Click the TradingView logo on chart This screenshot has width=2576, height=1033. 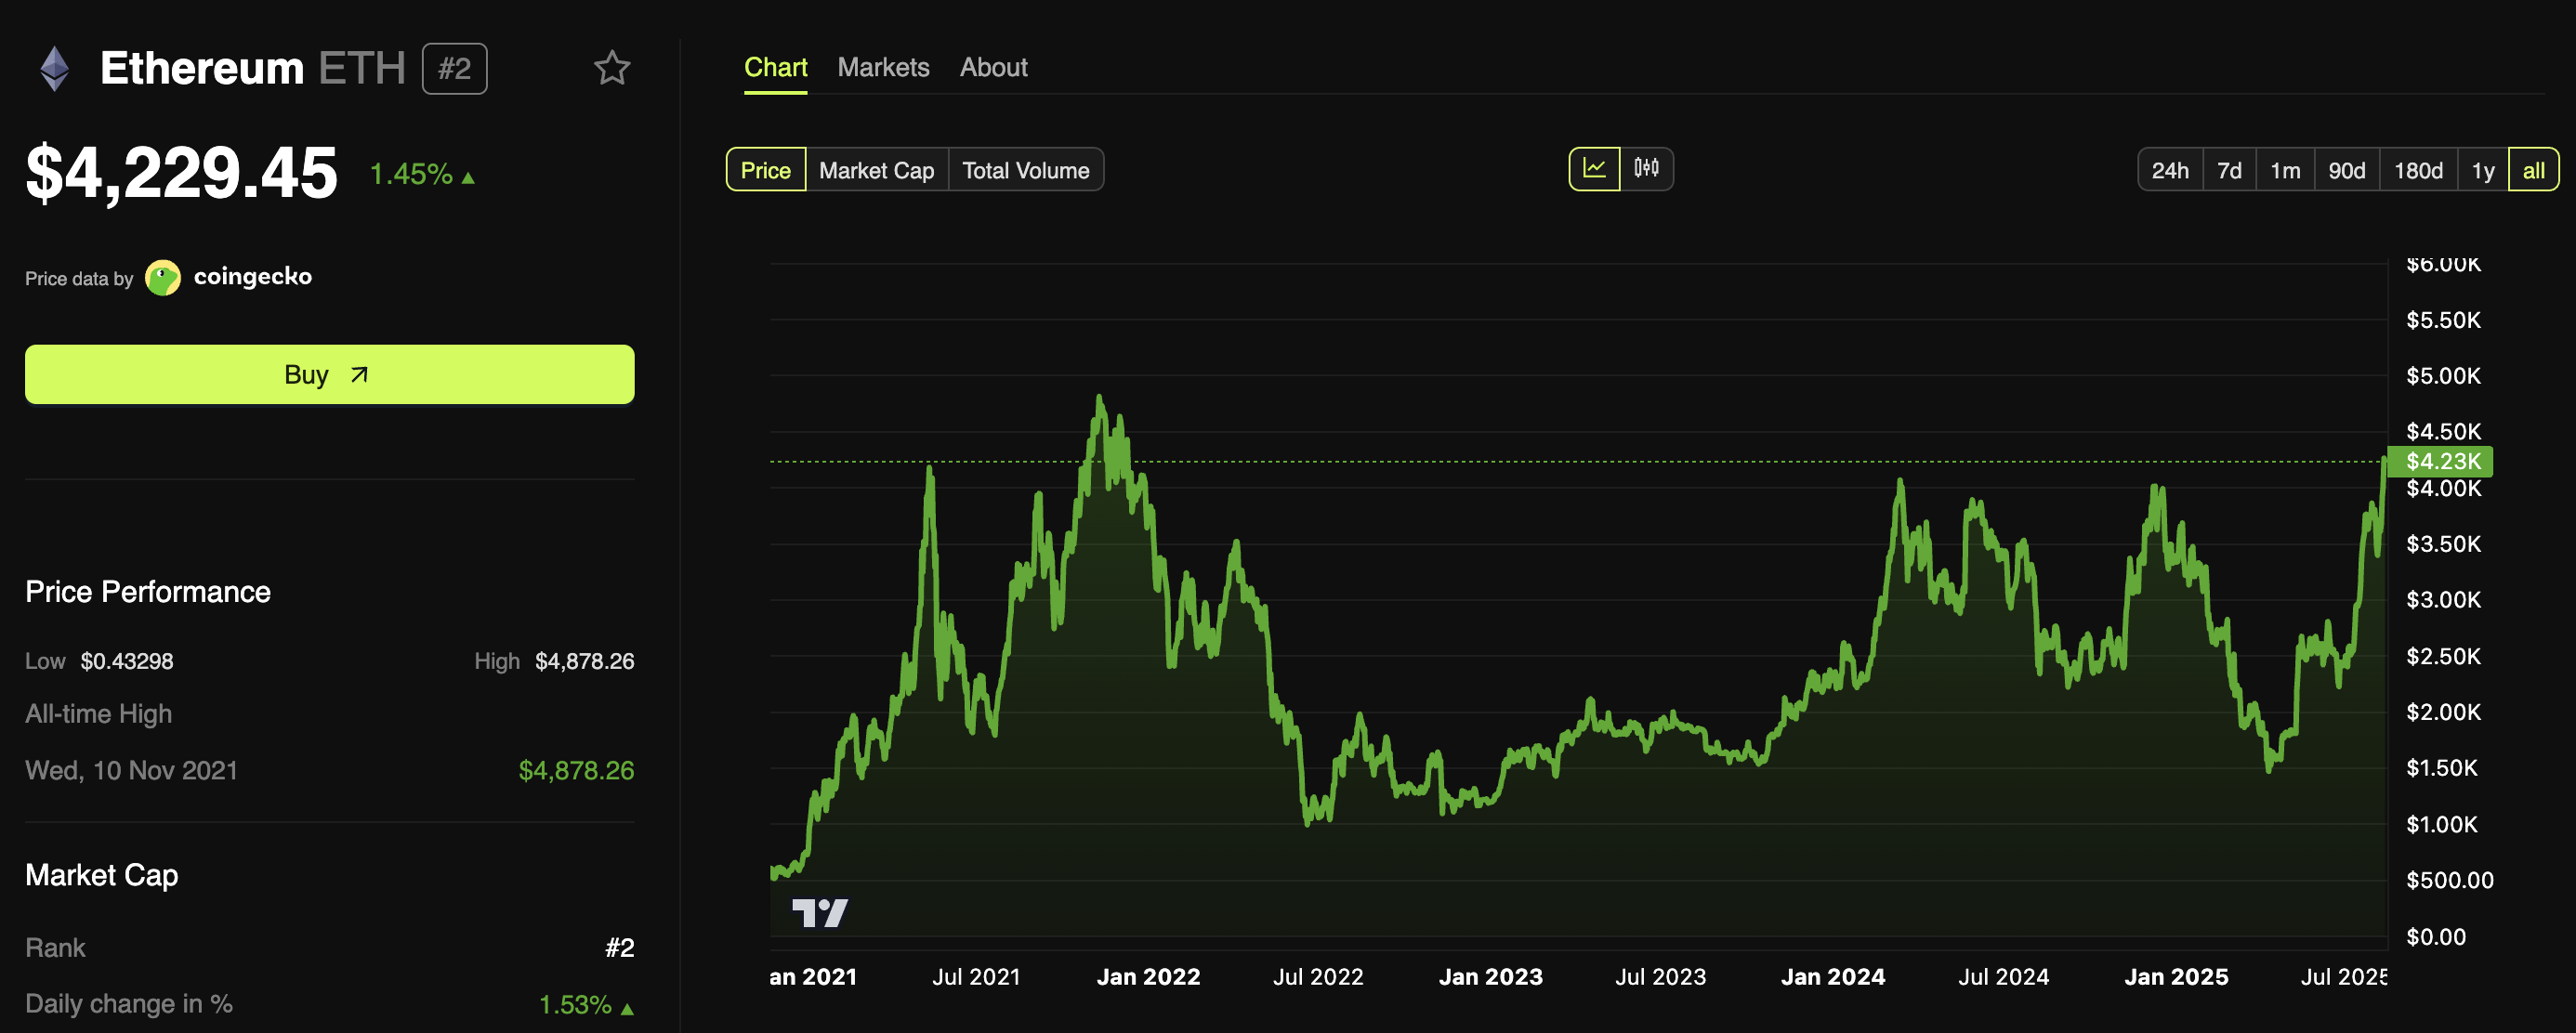(819, 912)
